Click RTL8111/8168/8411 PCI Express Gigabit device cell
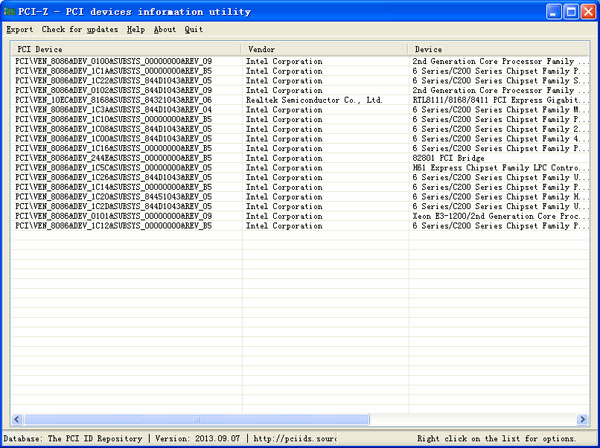This screenshot has height=448, width=600. pos(500,100)
